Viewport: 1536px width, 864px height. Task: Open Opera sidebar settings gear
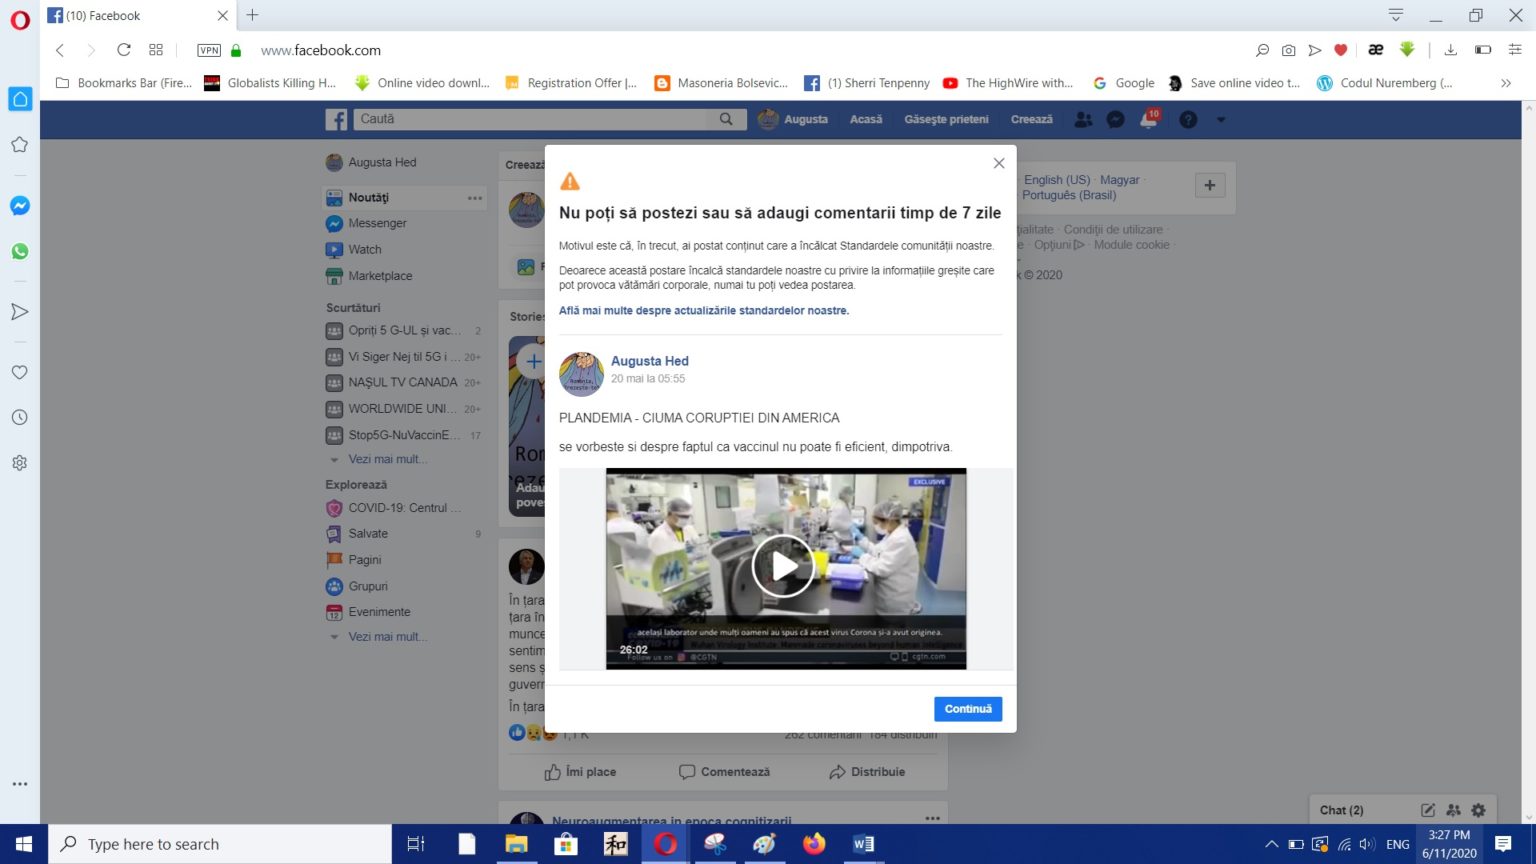(19, 463)
